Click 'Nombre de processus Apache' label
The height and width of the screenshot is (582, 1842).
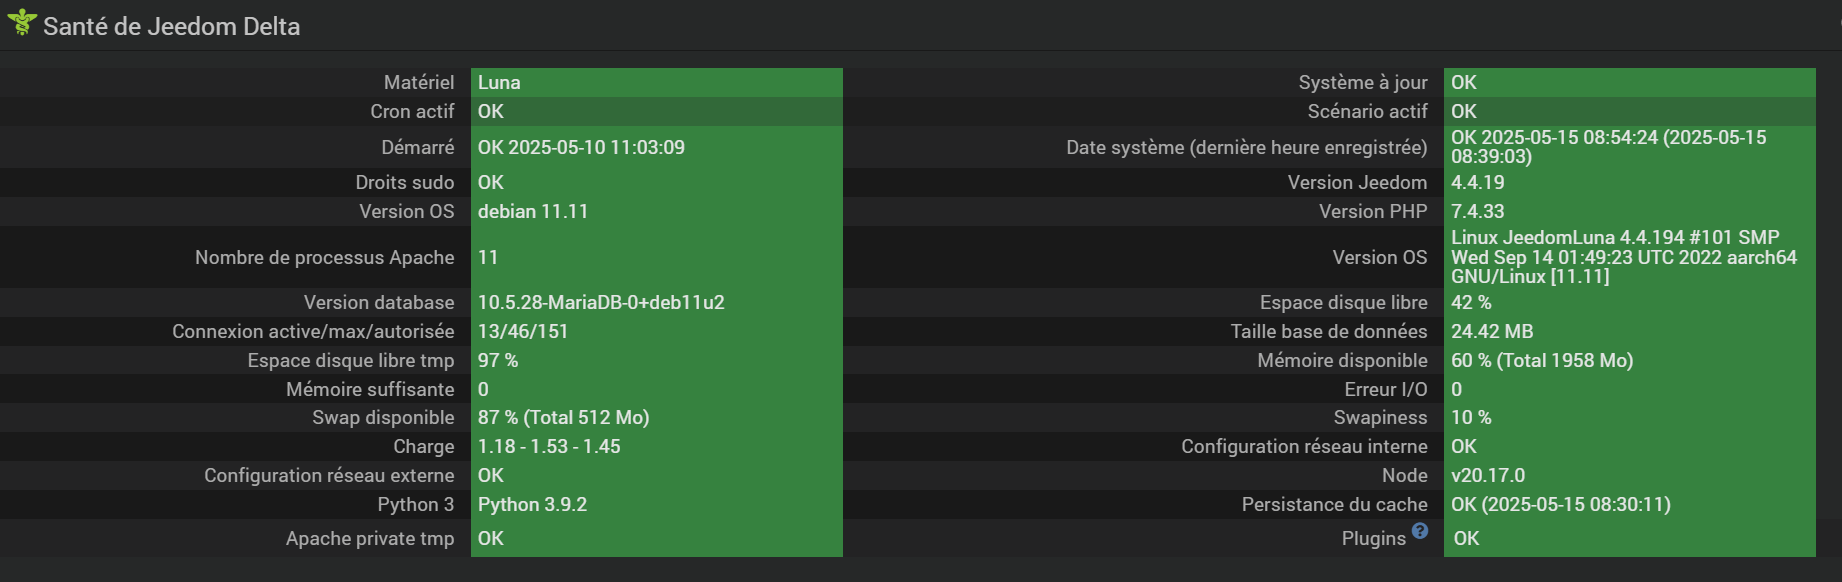click(325, 257)
